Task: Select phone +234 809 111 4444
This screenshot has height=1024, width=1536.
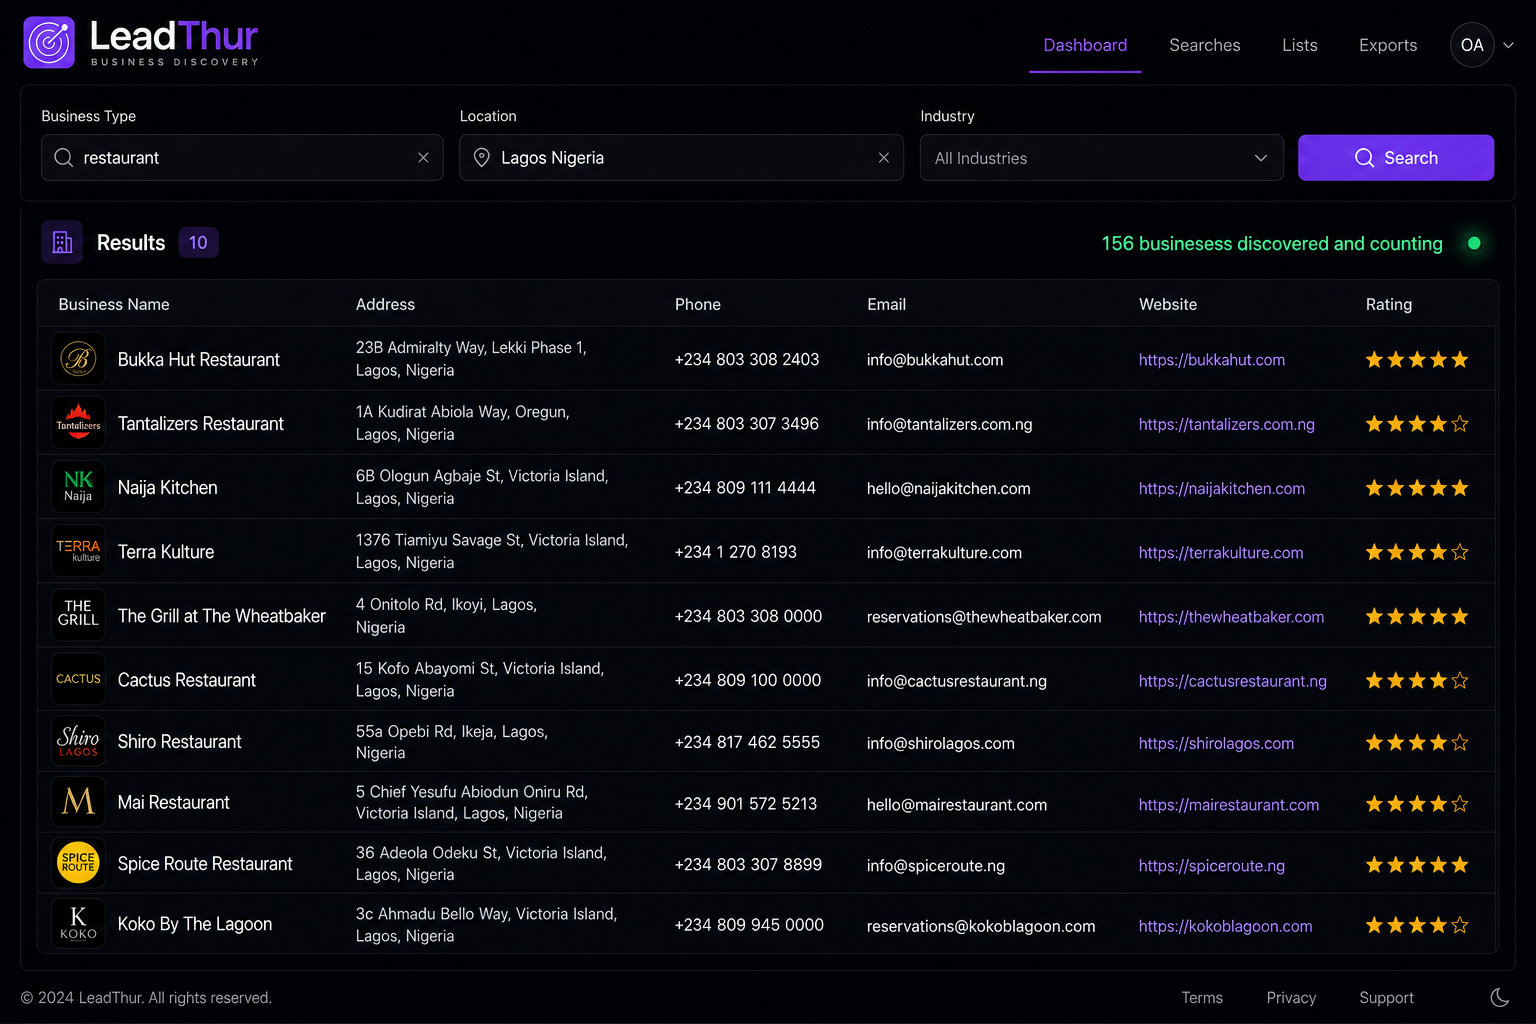Action: click(745, 488)
